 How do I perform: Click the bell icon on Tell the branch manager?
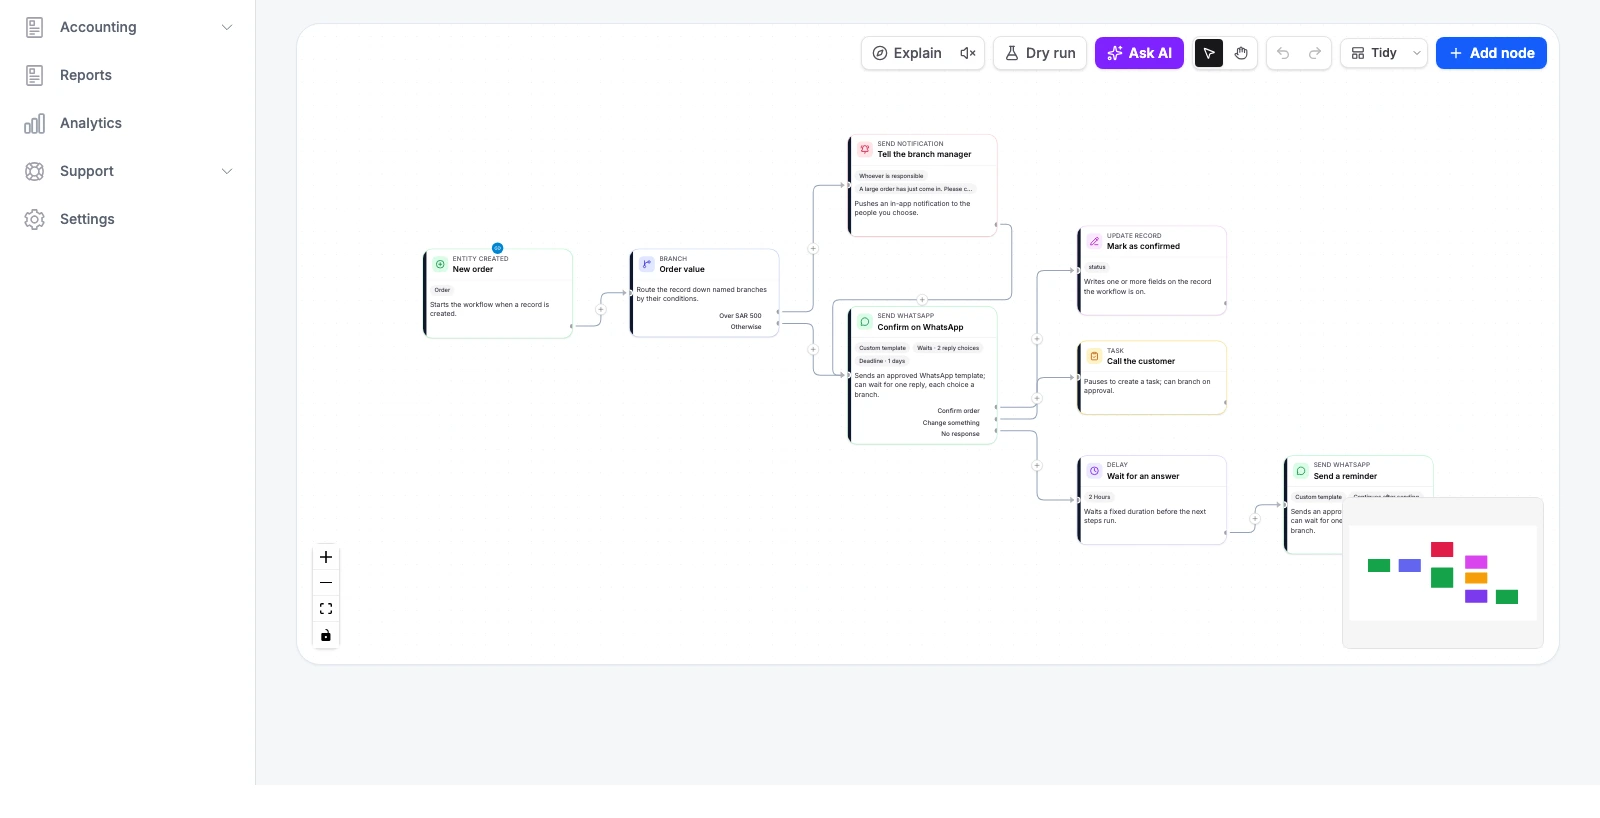coord(865,149)
